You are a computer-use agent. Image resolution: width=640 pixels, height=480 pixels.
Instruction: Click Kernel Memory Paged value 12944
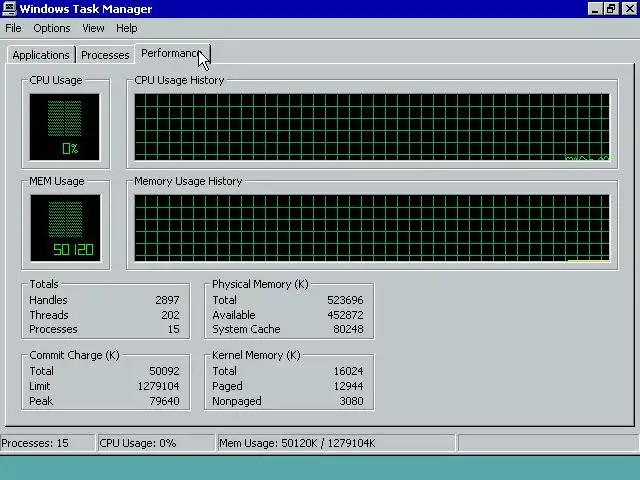click(x=348, y=386)
